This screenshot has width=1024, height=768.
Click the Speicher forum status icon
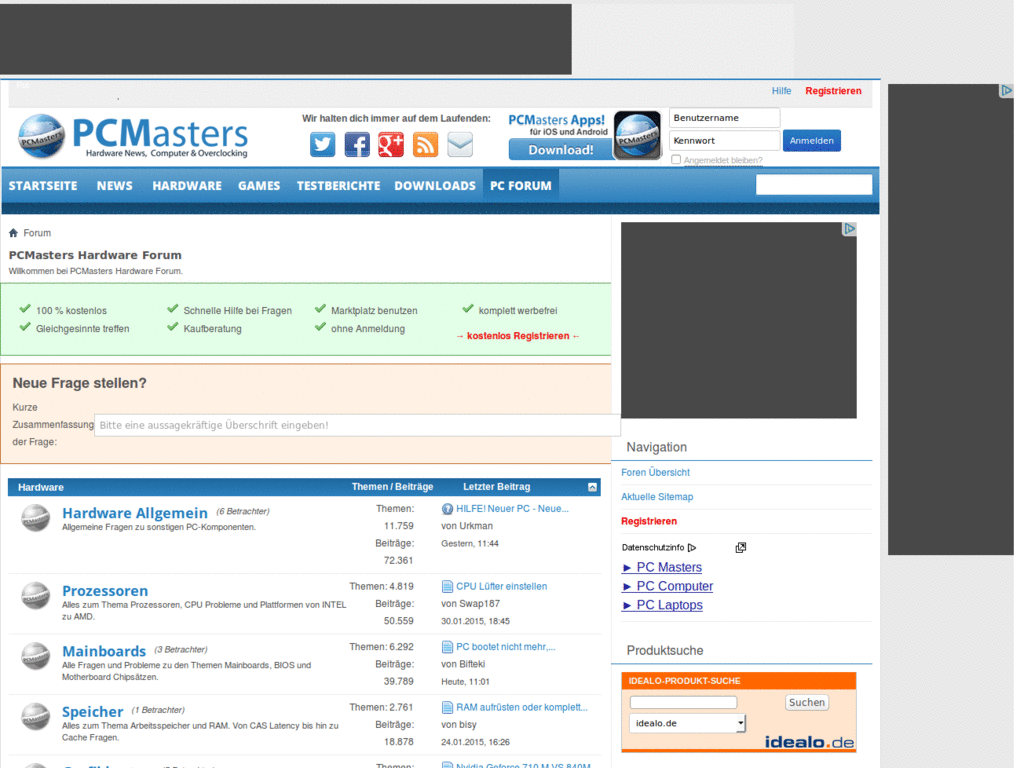[x=35, y=716]
